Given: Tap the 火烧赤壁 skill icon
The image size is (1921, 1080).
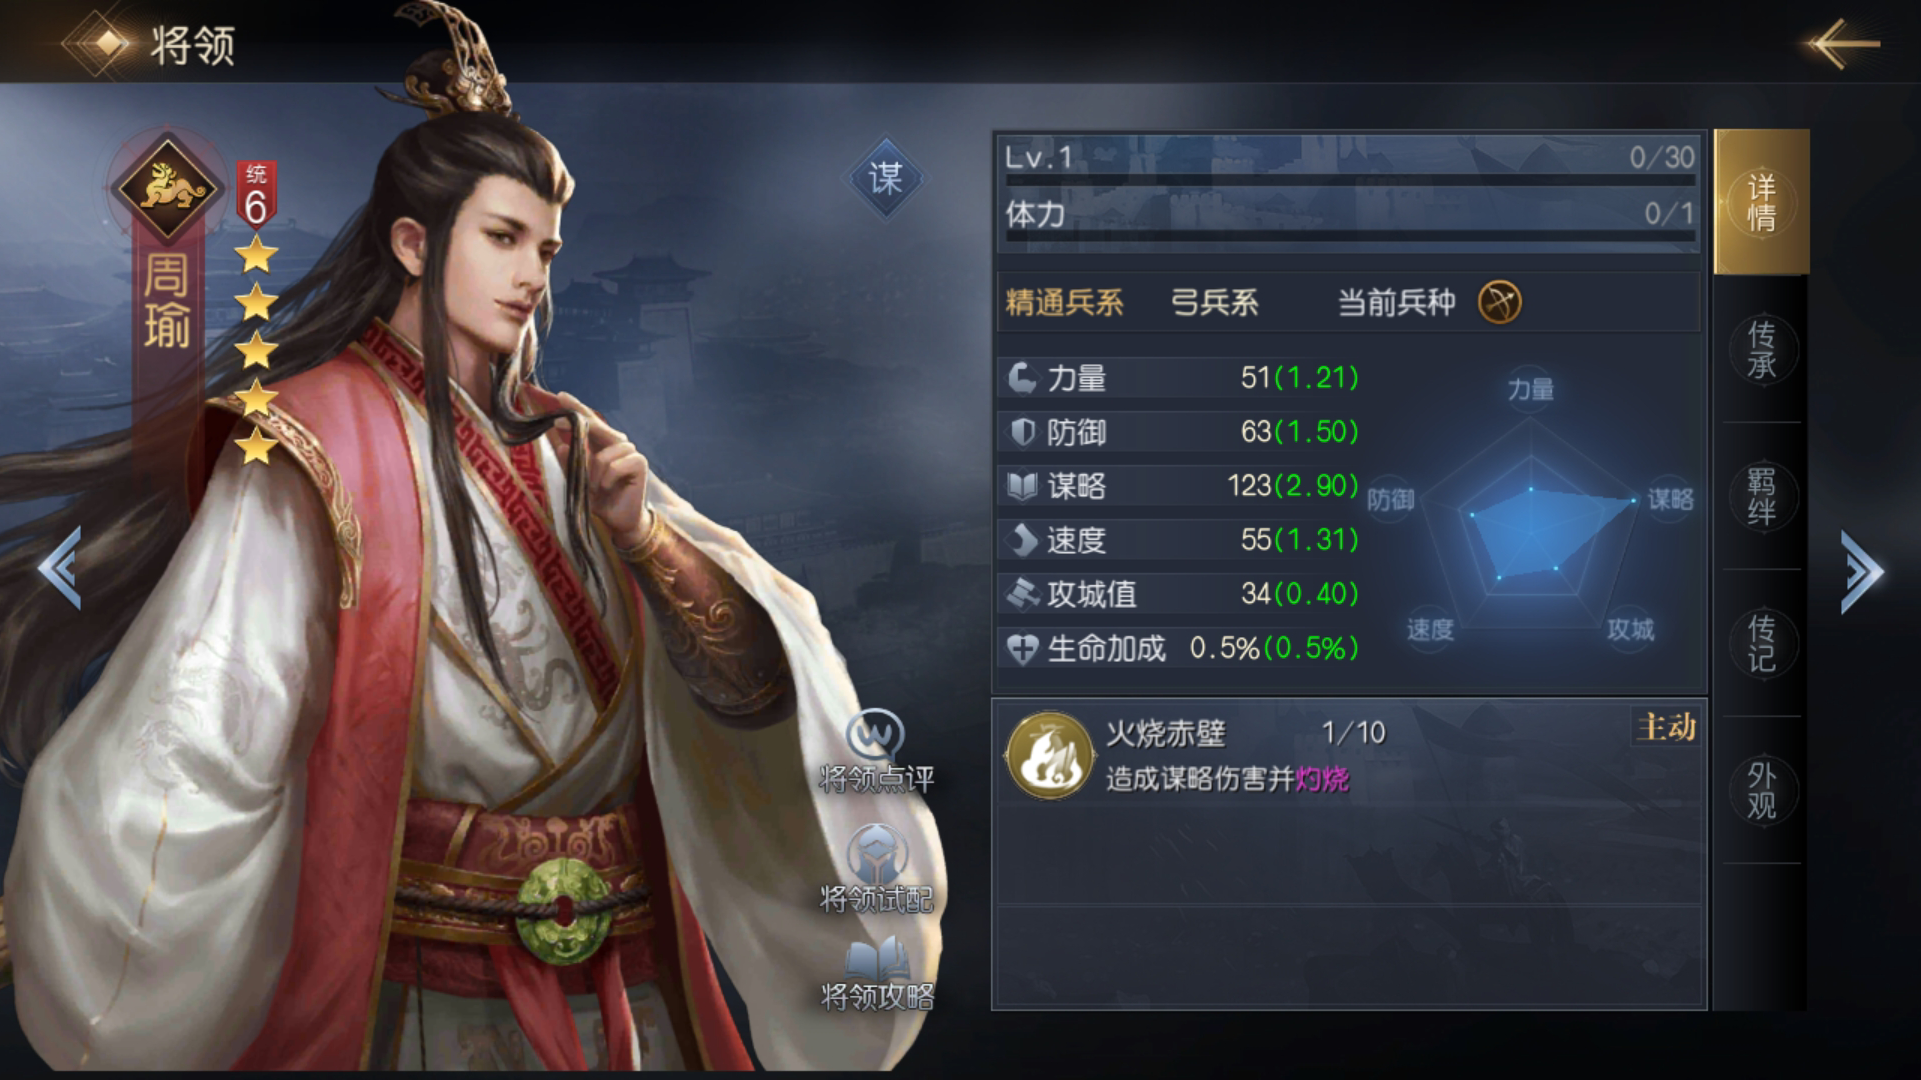Looking at the screenshot, I should tap(1048, 755).
